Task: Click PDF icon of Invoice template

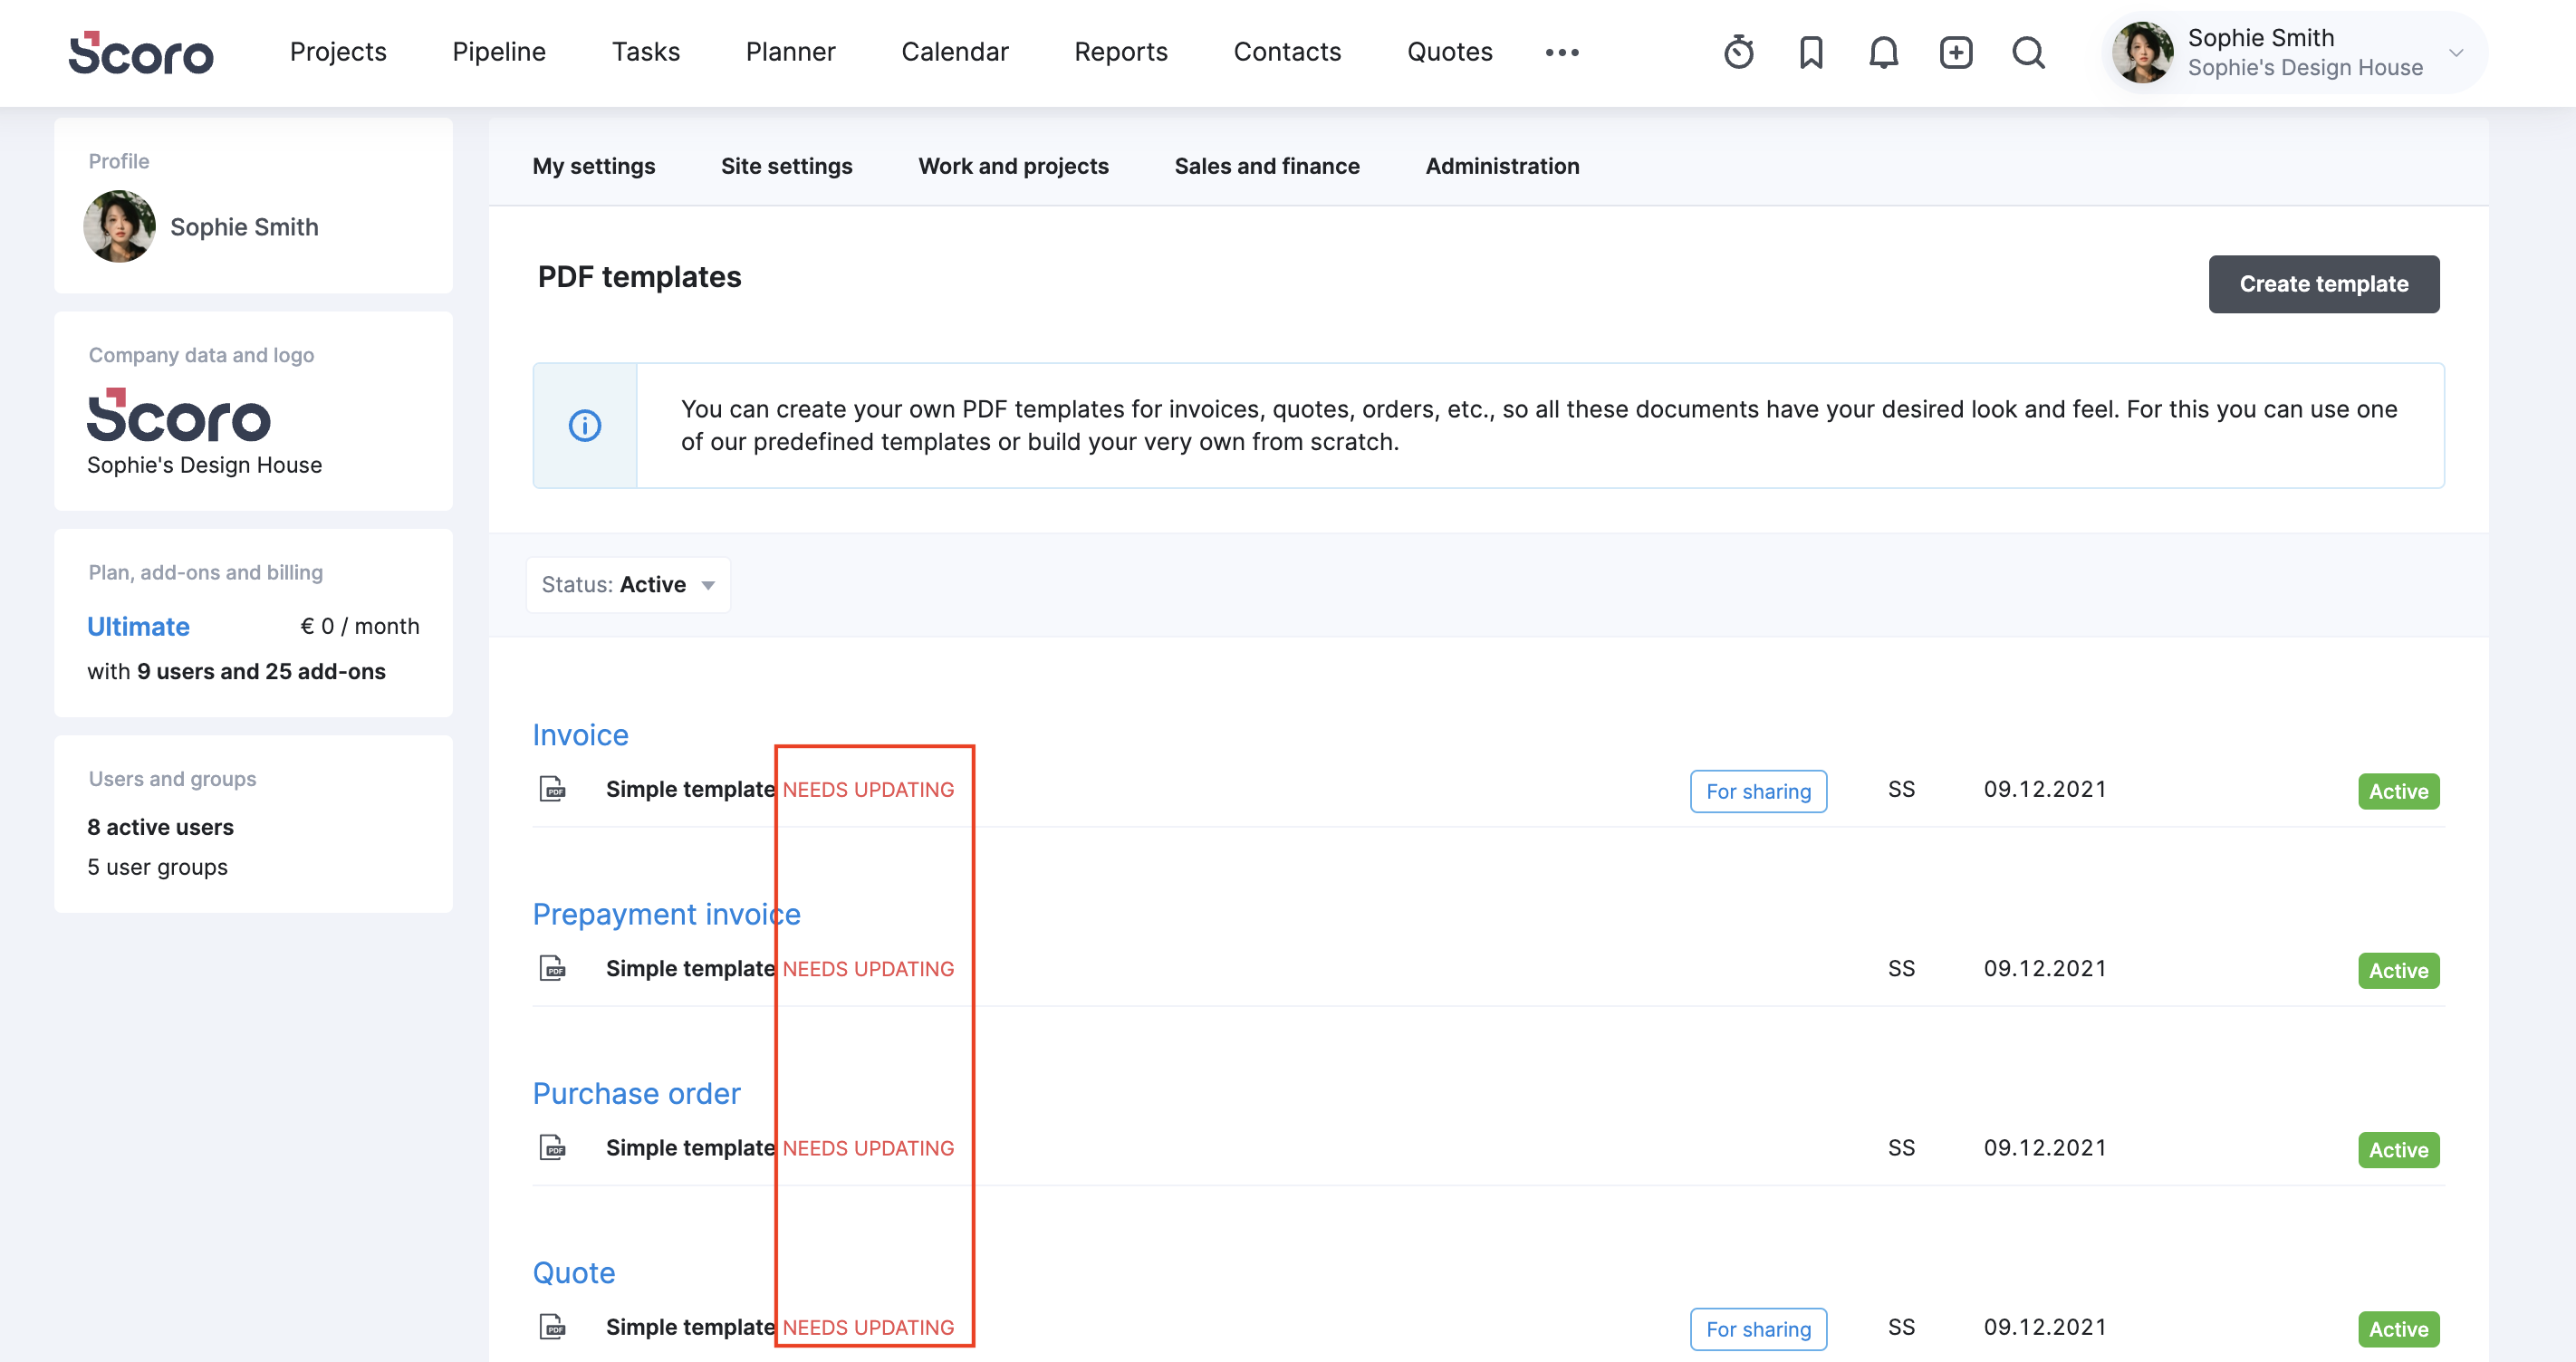Action: tap(552, 789)
